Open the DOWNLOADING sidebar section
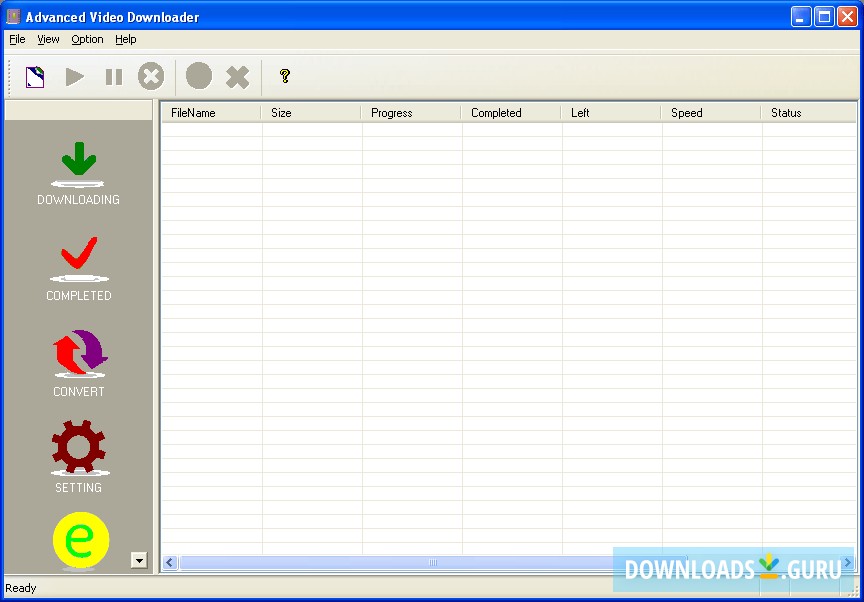 click(78, 173)
